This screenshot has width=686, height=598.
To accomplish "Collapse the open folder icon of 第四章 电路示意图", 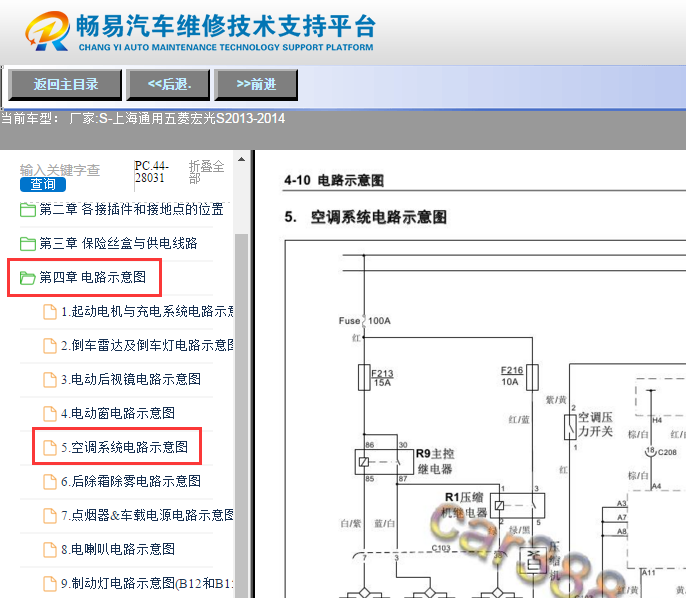I will (x=28, y=277).
